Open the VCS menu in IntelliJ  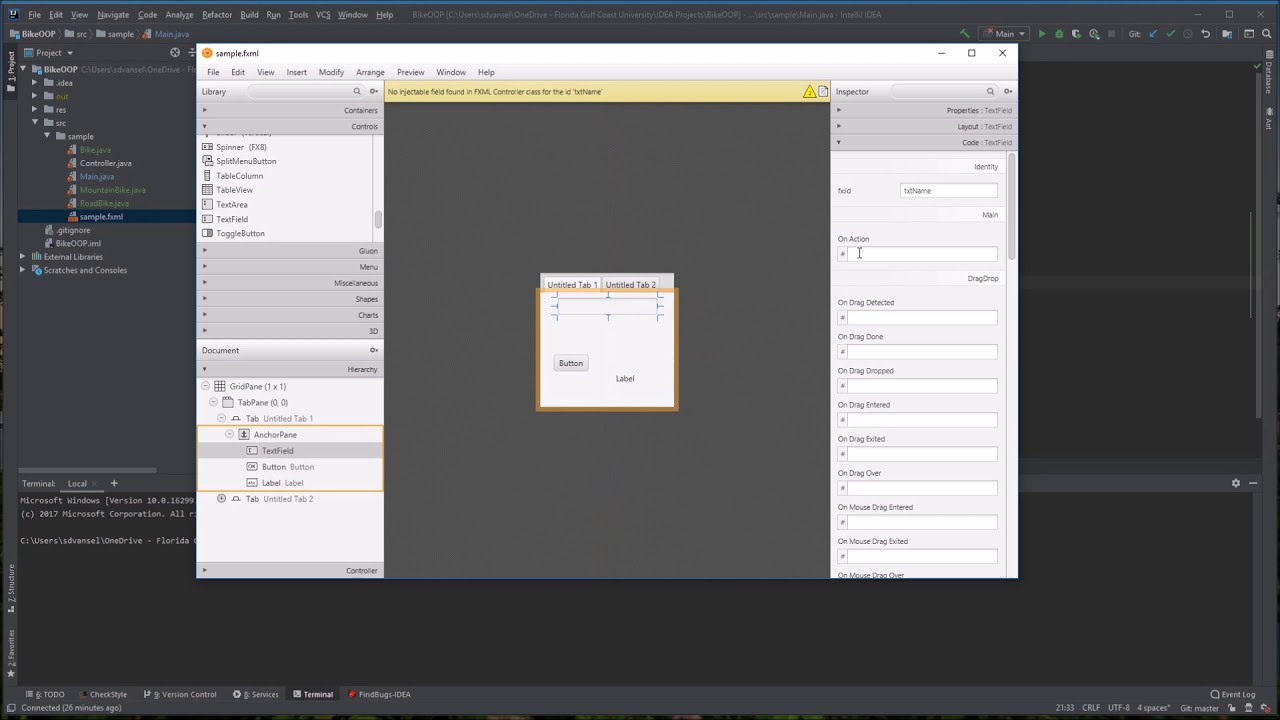click(x=323, y=15)
